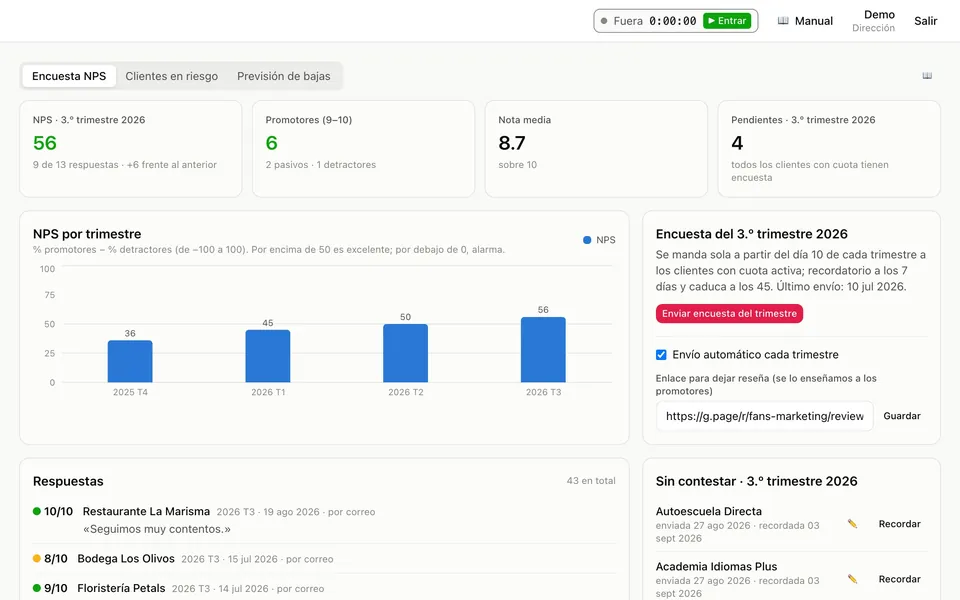
Task: Click 'Sin contestar · 3.º trimestre 2026' heading
Action: point(756,481)
